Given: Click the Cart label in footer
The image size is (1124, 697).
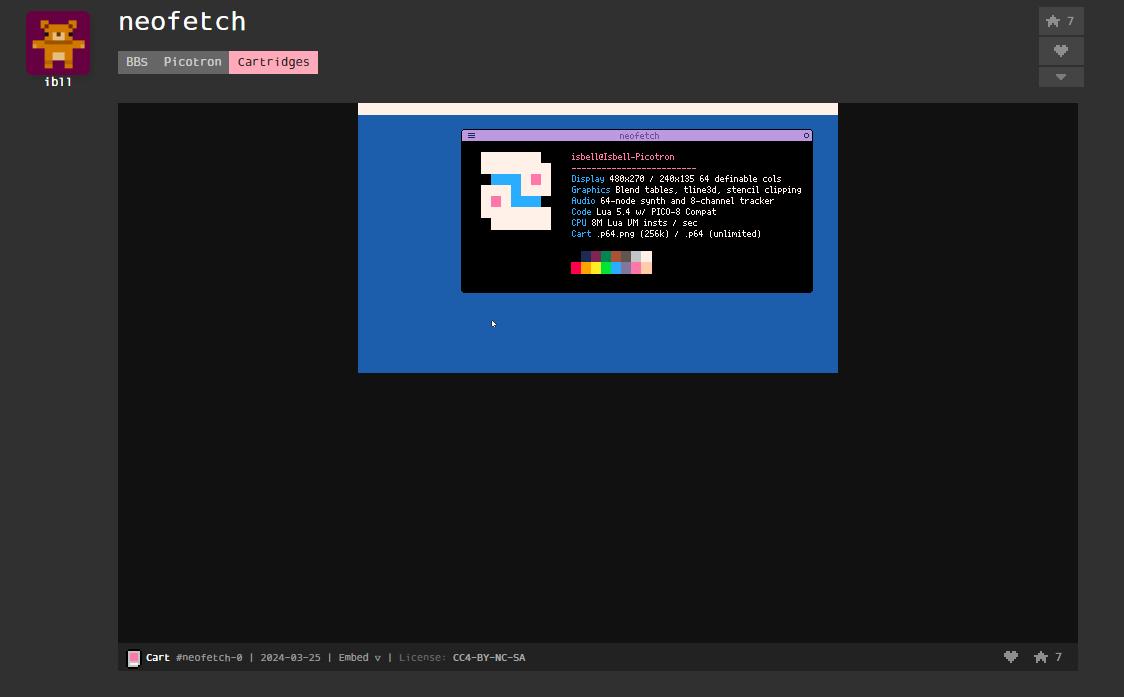Looking at the screenshot, I should [x=158, y=658].
